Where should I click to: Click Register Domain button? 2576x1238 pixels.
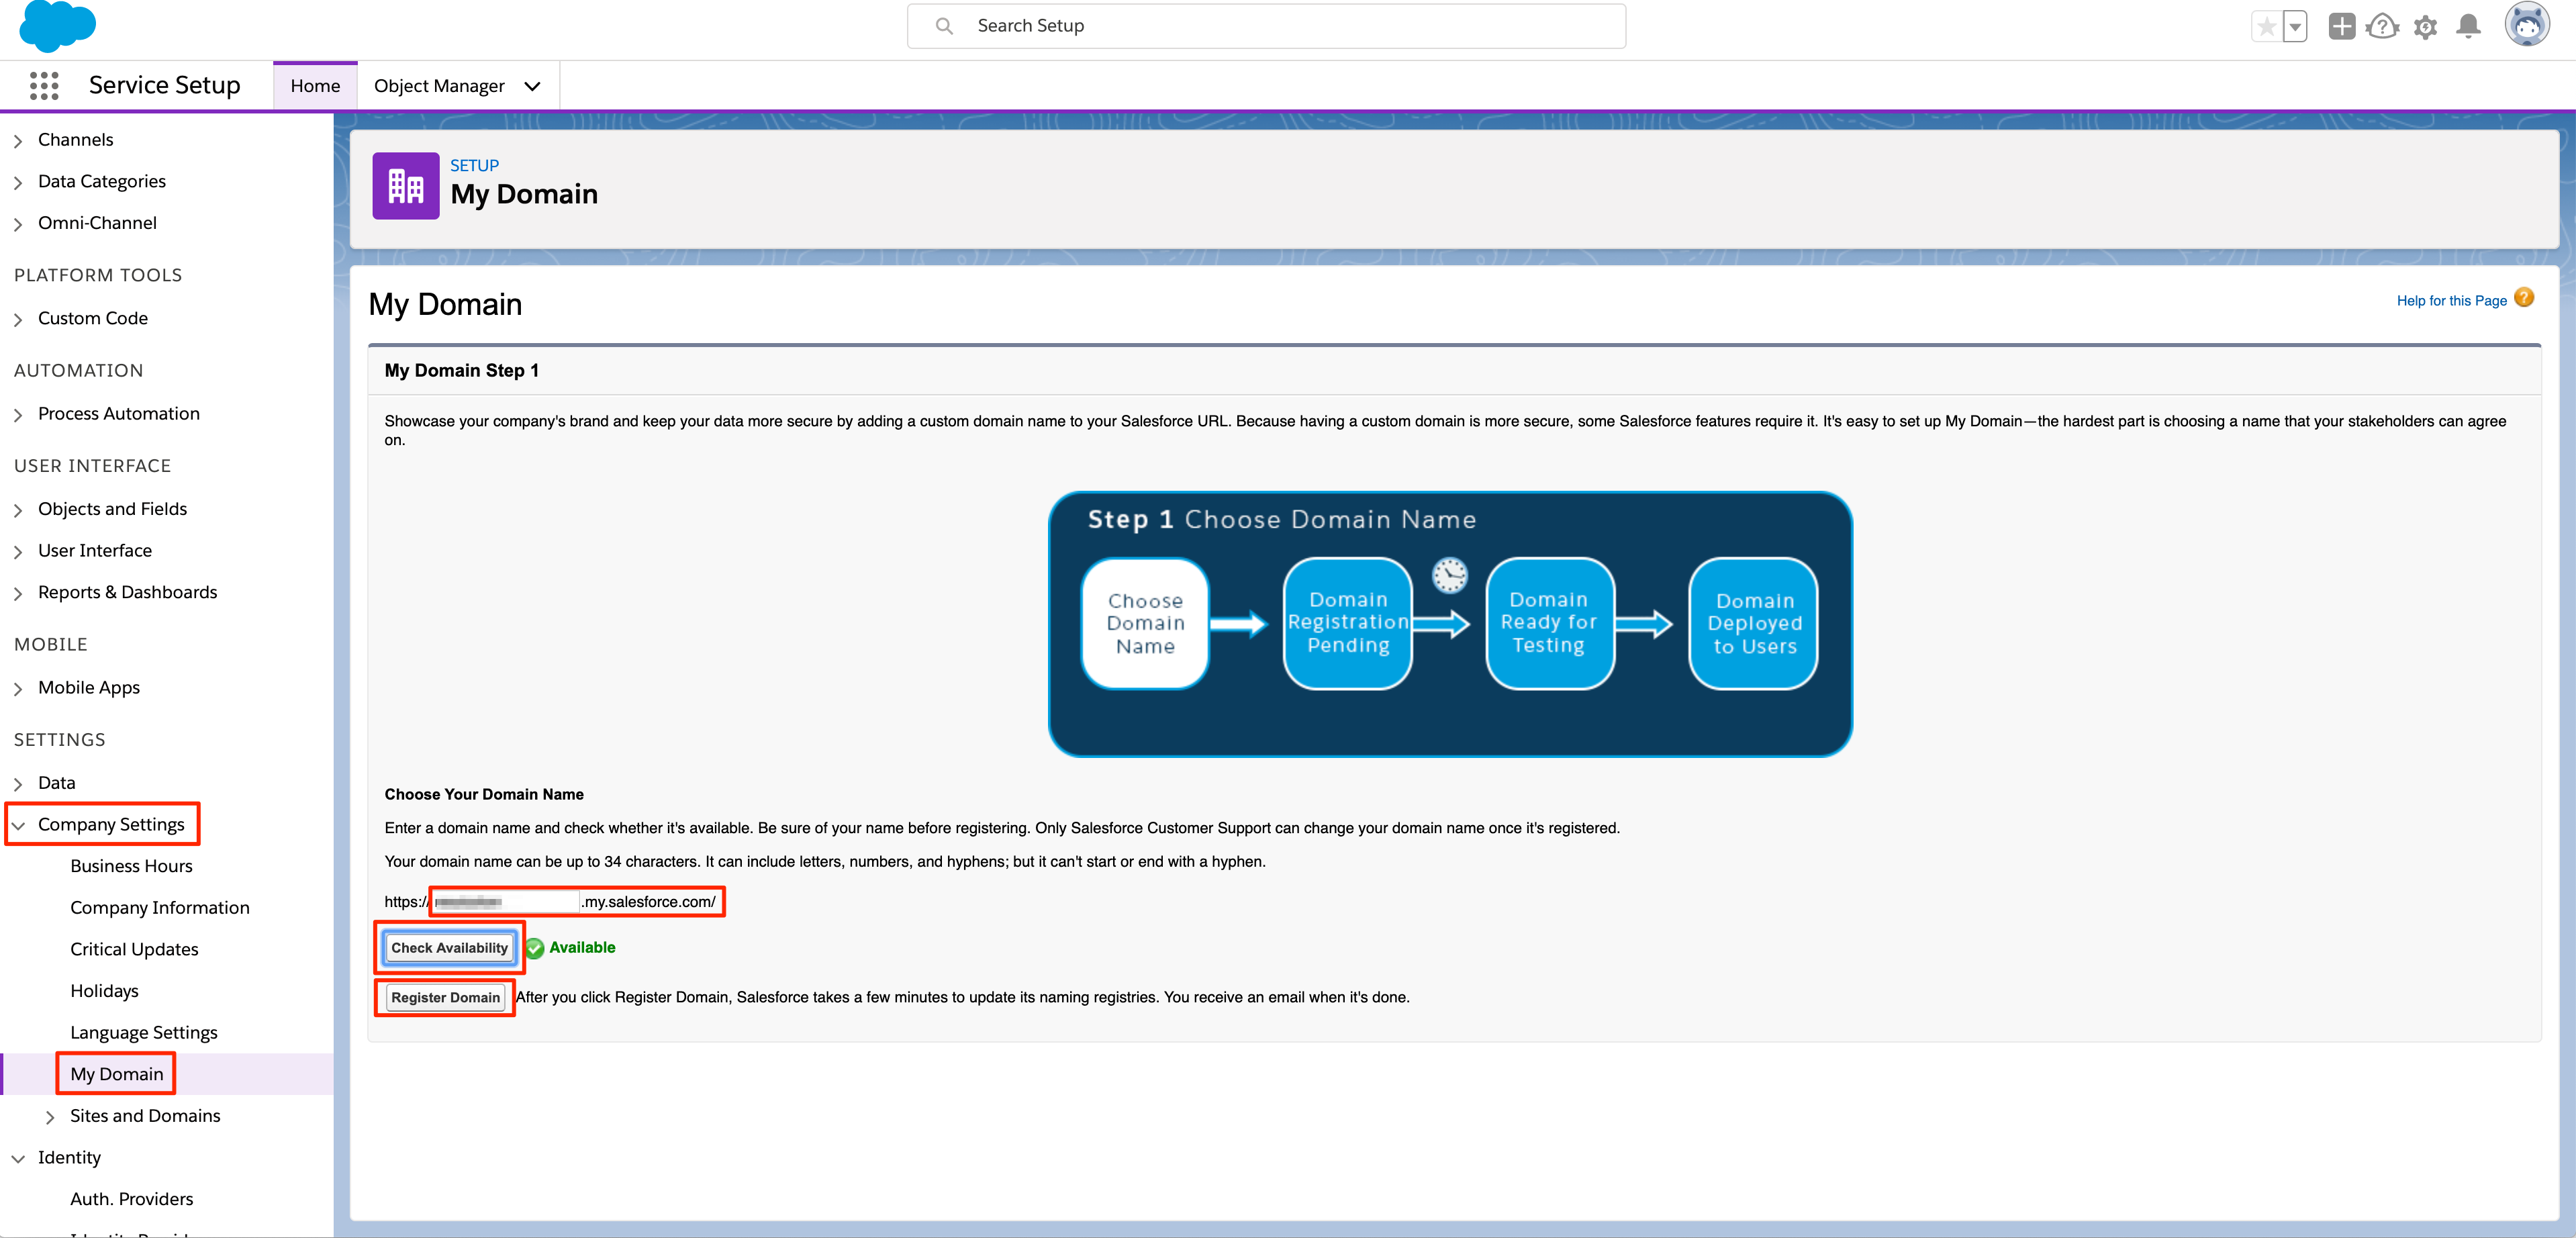[445, 997]
